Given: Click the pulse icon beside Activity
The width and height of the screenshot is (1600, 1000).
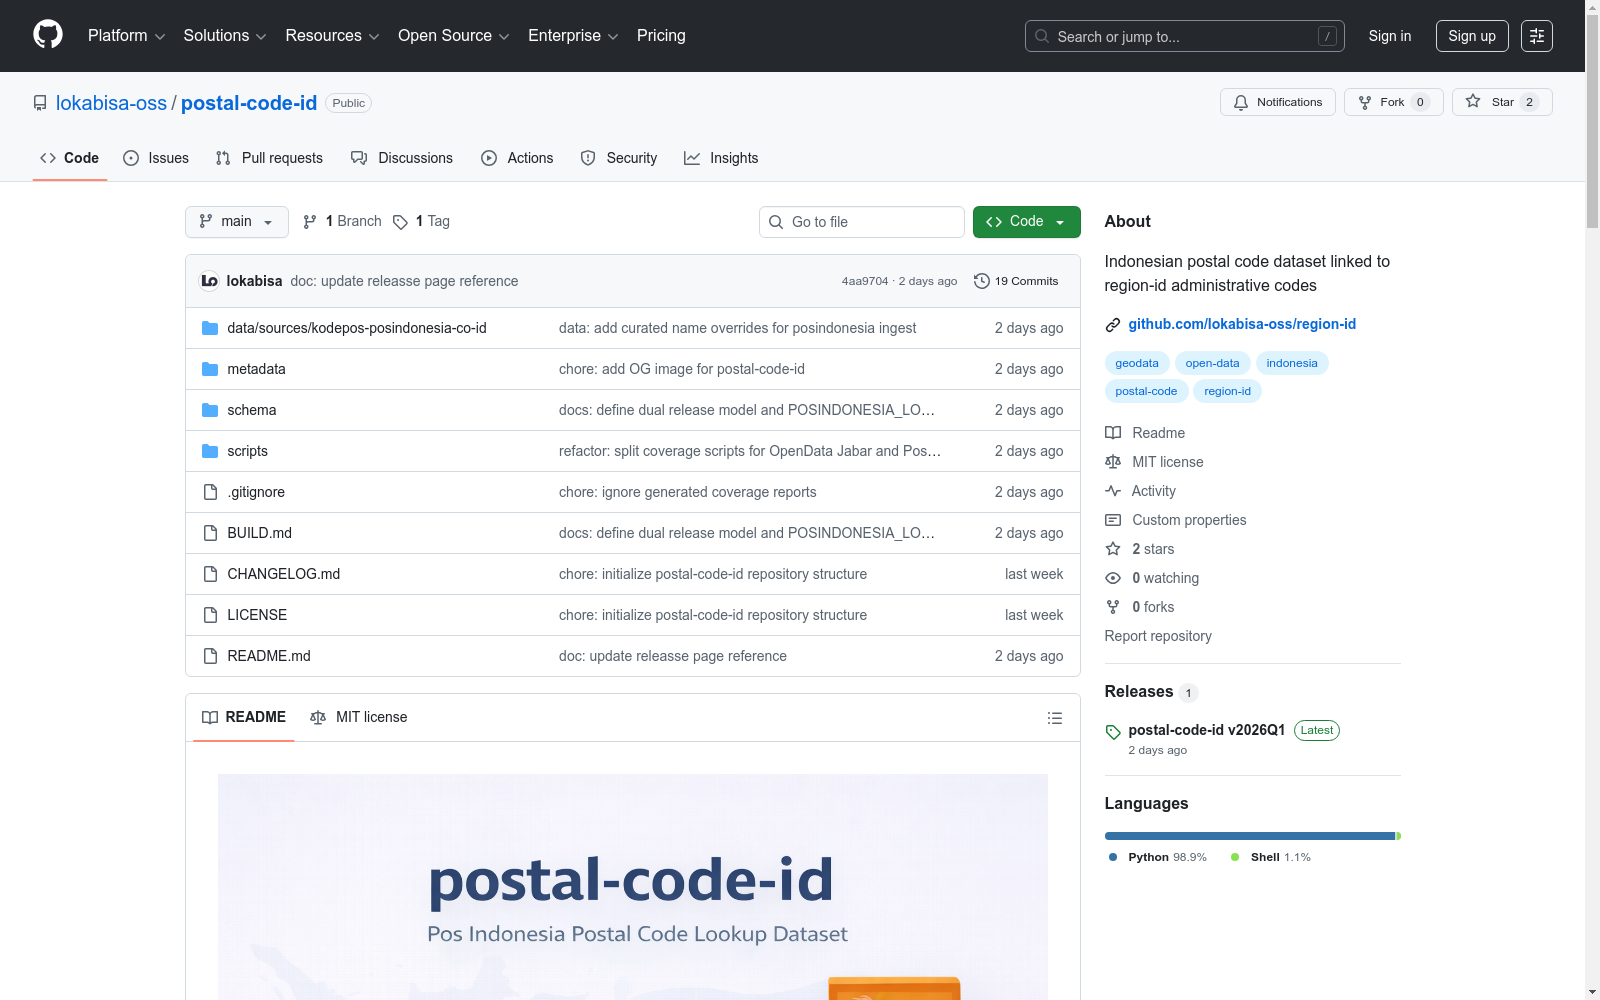Looking at the screenshot, I should (x=1113, y=491).
